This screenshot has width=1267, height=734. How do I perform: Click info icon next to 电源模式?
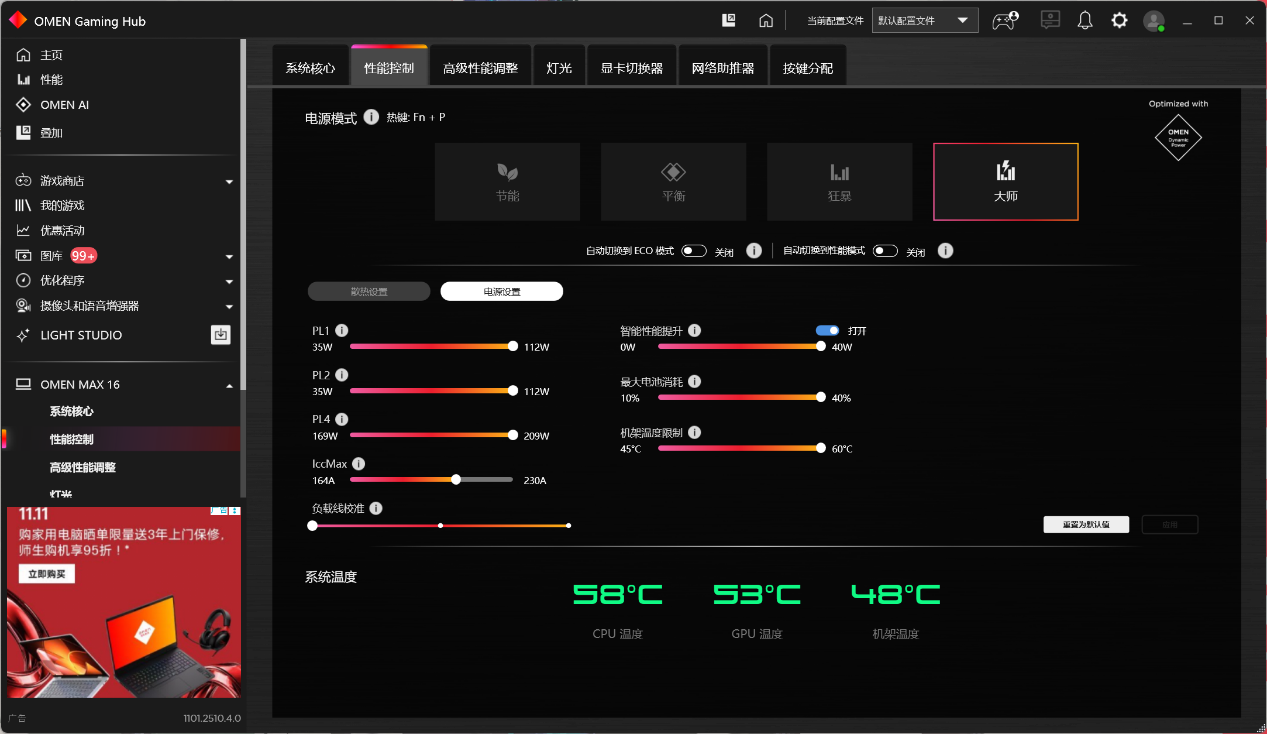pos(371,117)
